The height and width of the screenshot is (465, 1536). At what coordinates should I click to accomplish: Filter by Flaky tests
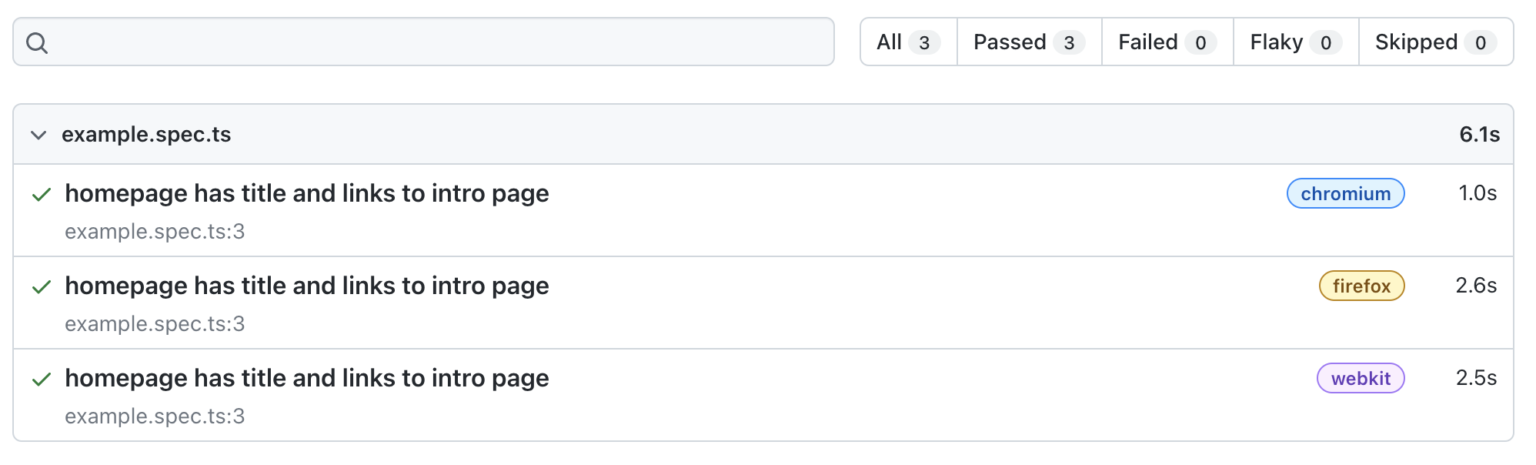pos(1295,42)
